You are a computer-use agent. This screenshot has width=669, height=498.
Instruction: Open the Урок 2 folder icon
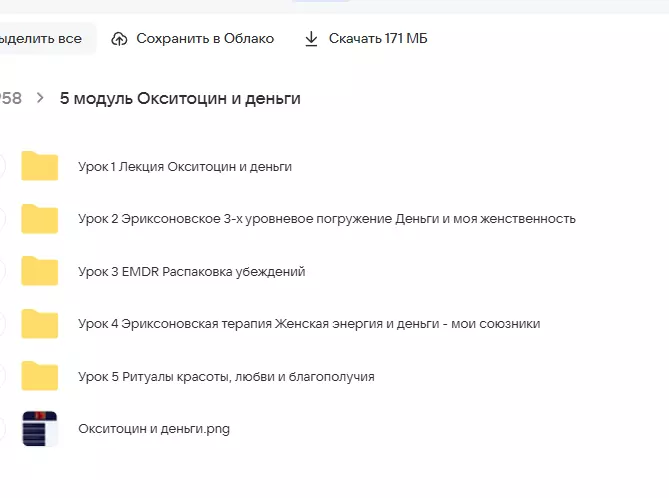click(40, 218)
